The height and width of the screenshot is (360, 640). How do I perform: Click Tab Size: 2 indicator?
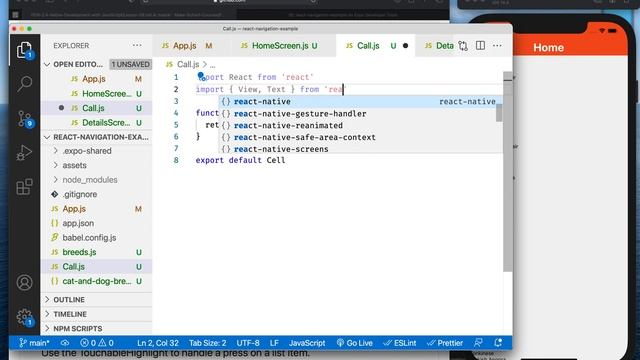[207, 343]
